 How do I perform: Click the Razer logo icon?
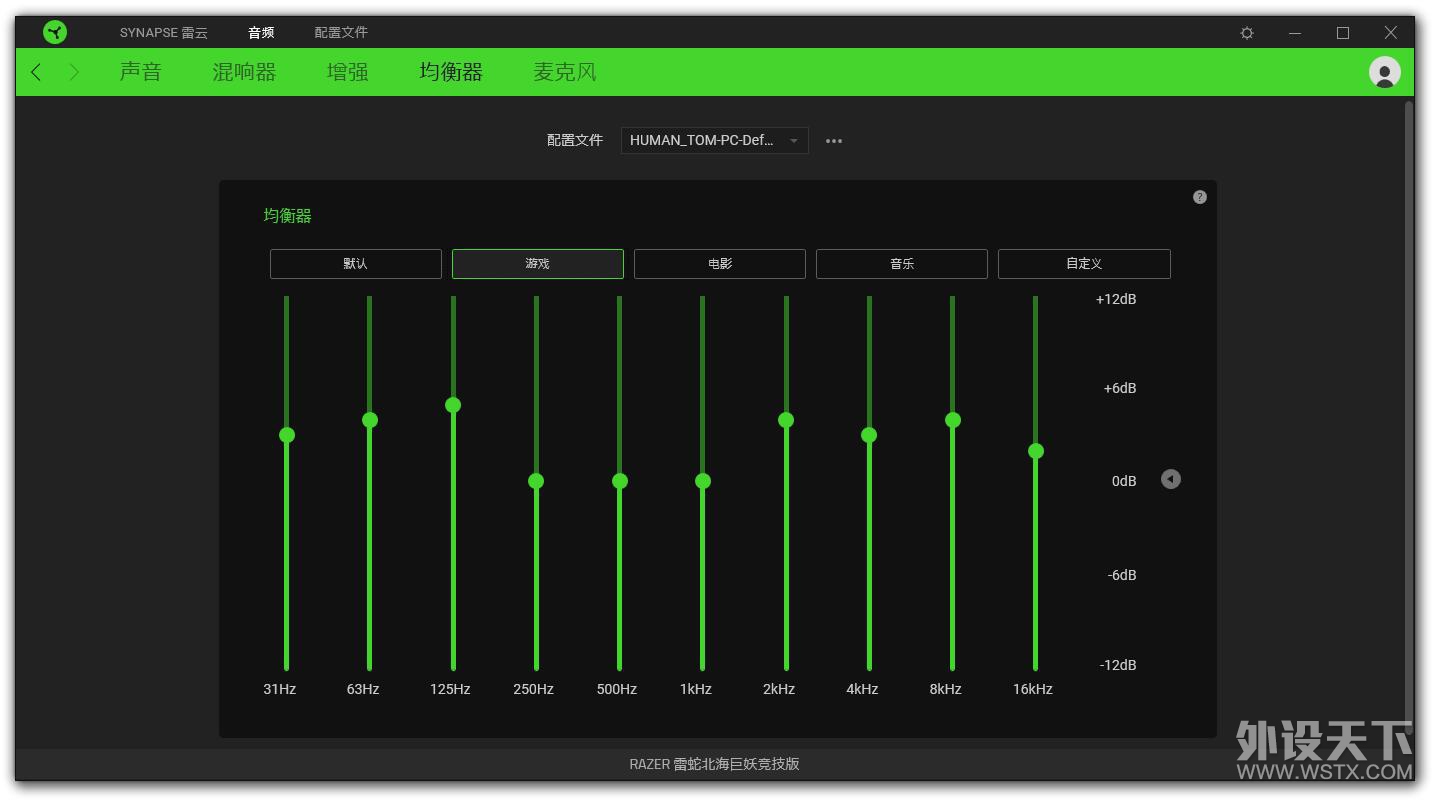click(55, 33)
